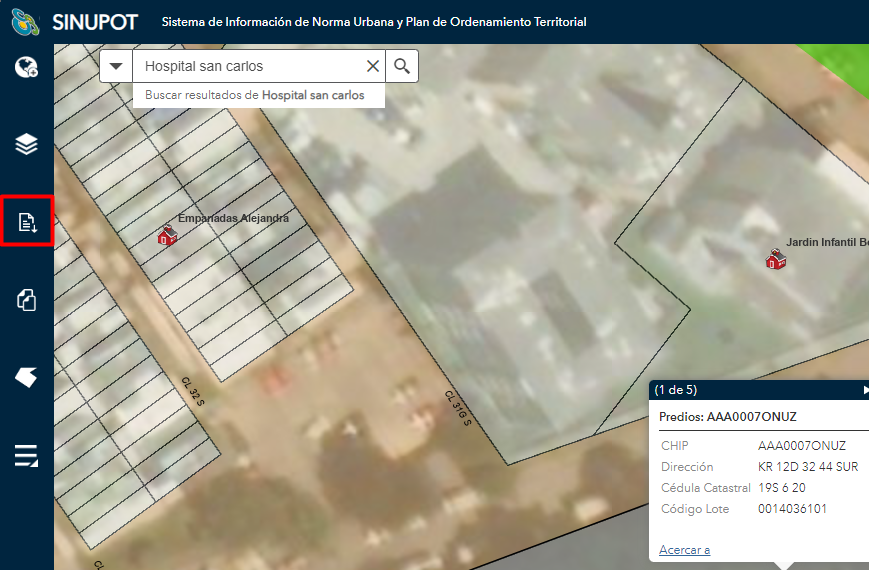The height and width of the screenshot is (570, 869).
Task: Click the 'Hospital san carlos' search field
Action: 250,66
